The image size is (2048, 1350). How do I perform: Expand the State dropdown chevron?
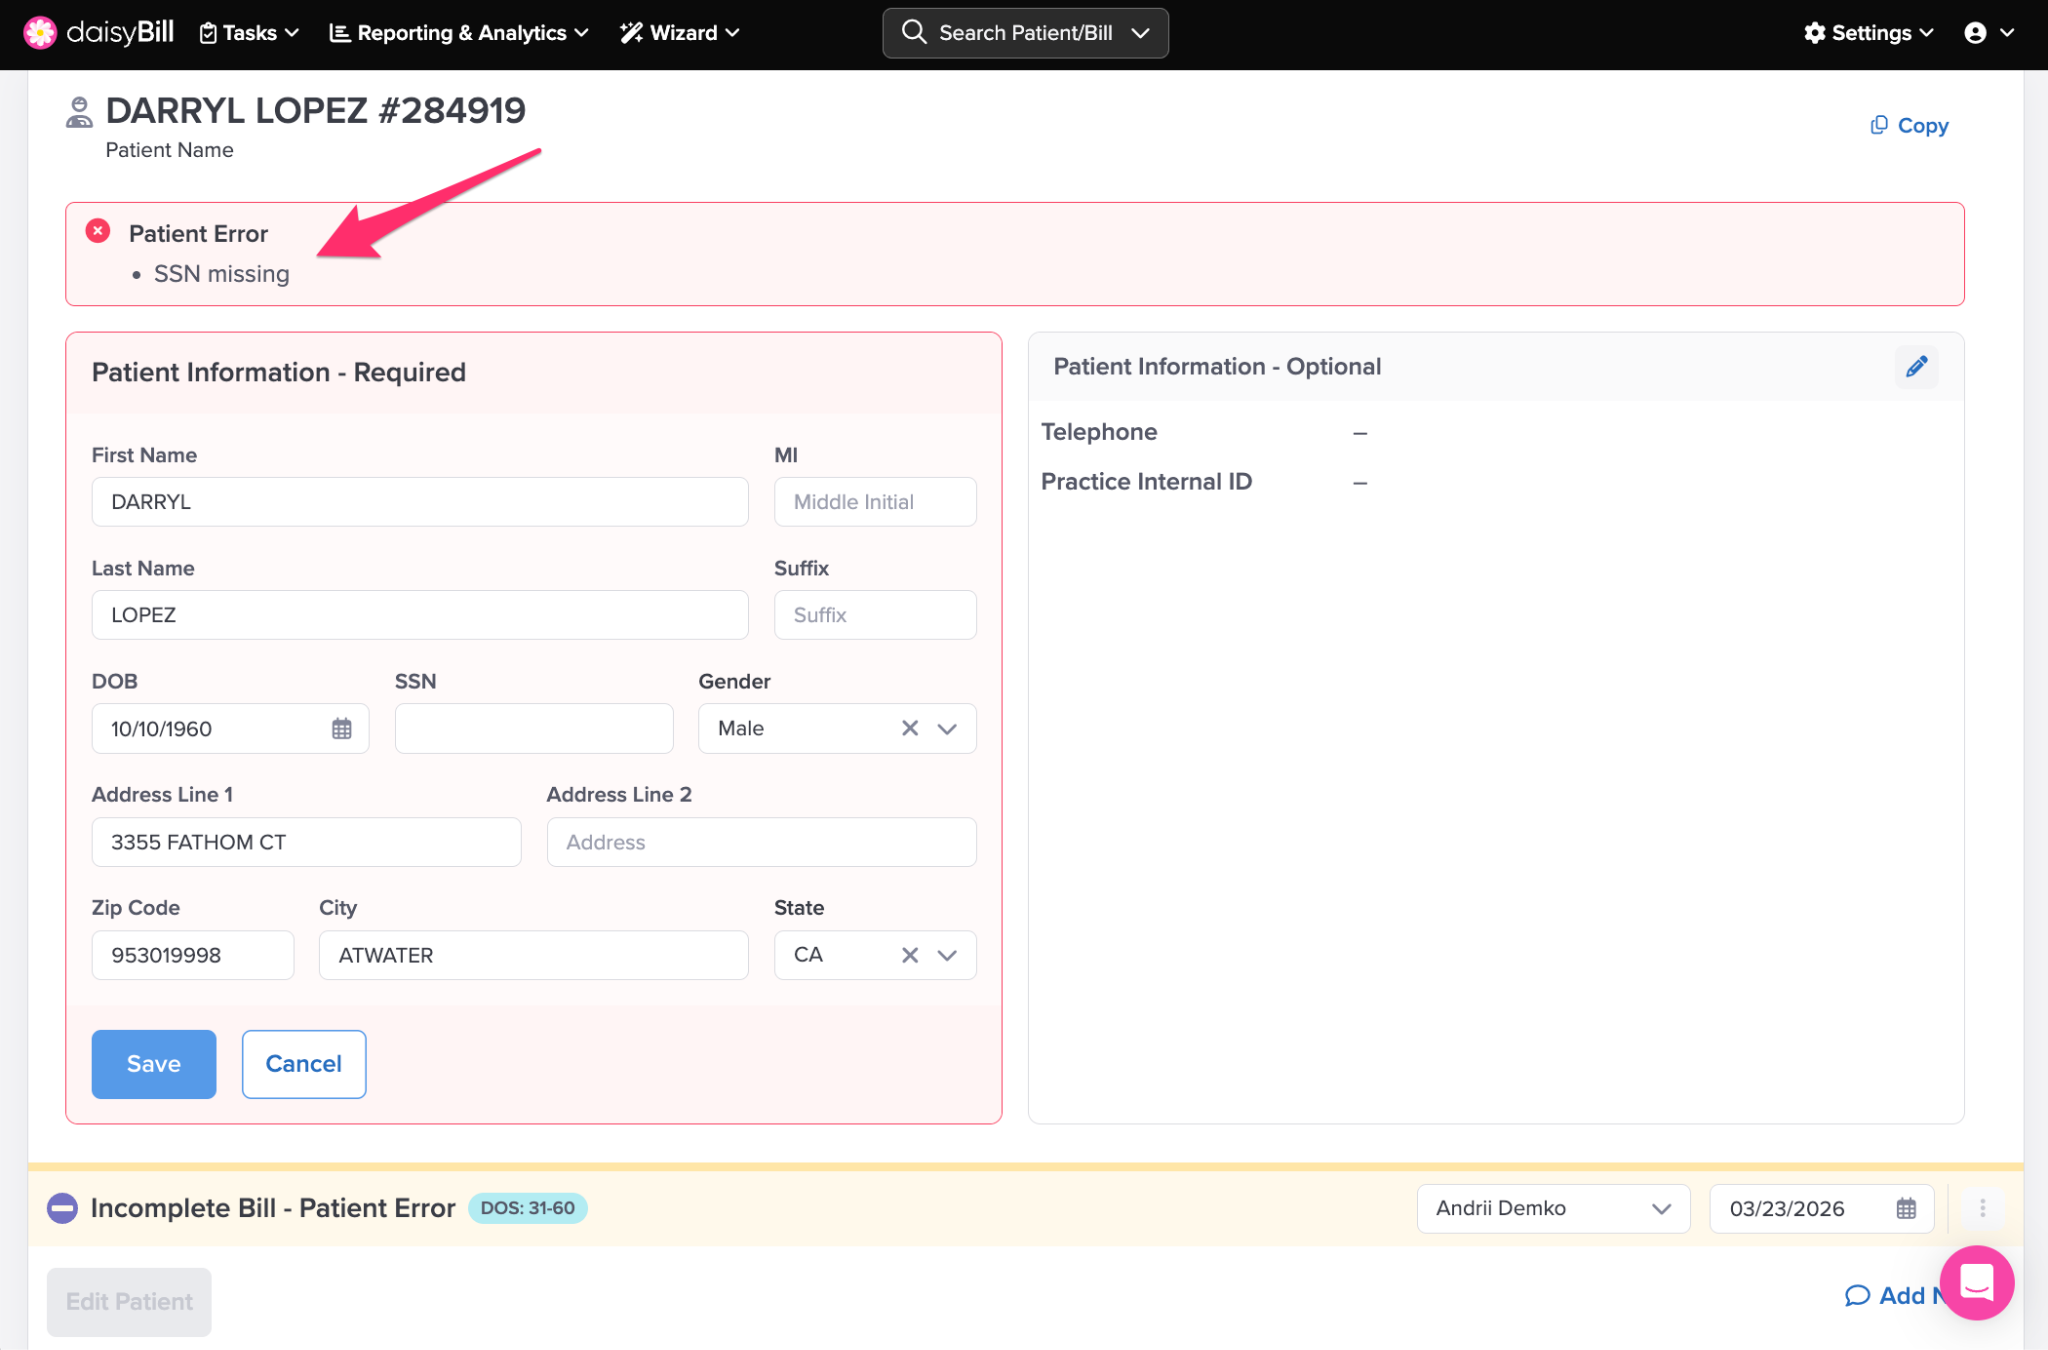947,955
